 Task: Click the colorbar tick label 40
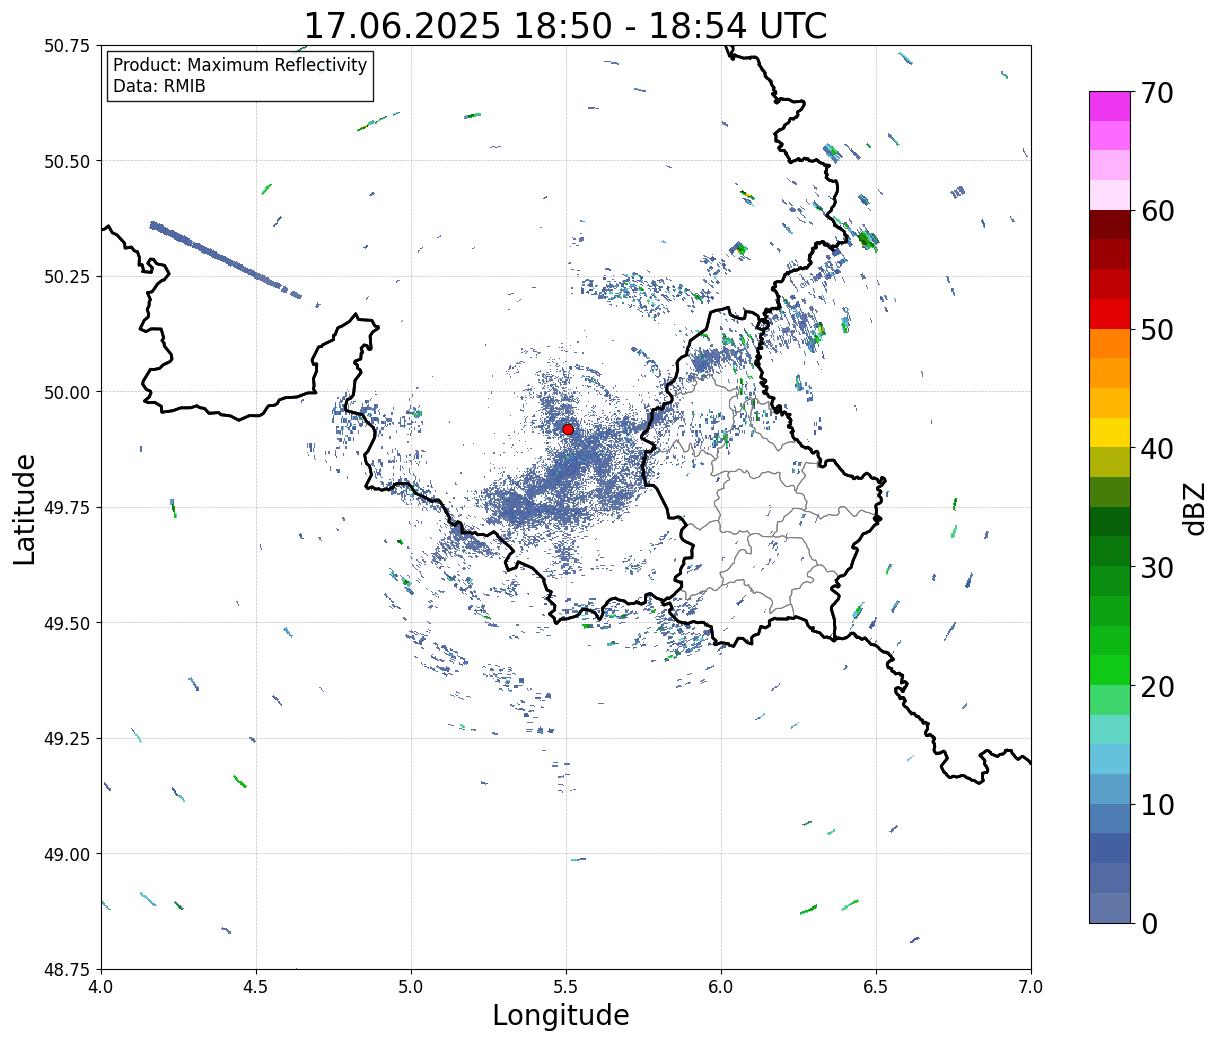pos(1157,448)
